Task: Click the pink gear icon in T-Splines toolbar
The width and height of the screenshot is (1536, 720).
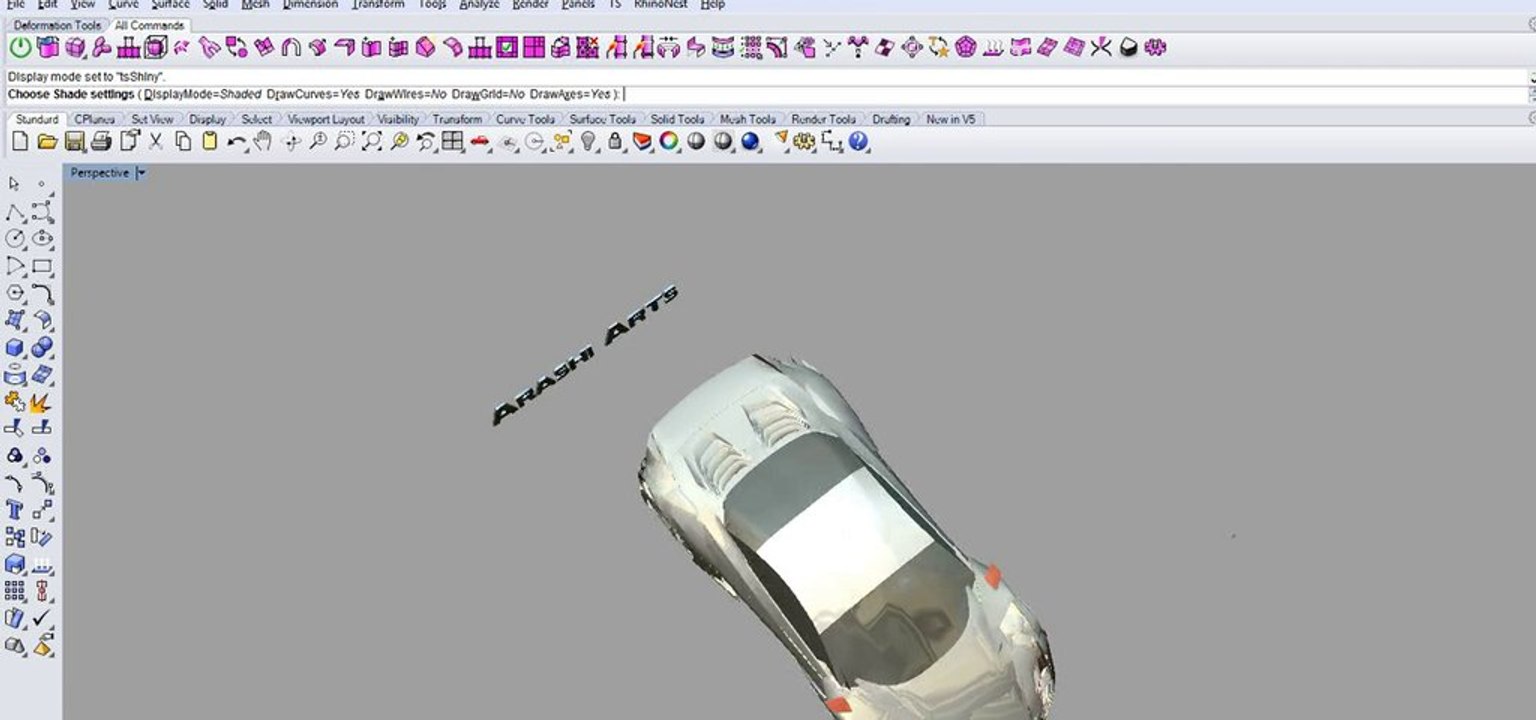Action: click(1155, 47)
